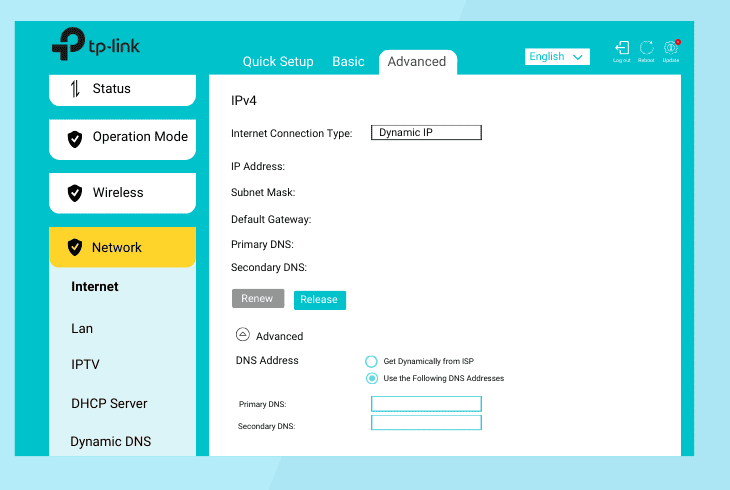
Task: Click the Operation Mode shield icon
Action: (x=75, y=139)
